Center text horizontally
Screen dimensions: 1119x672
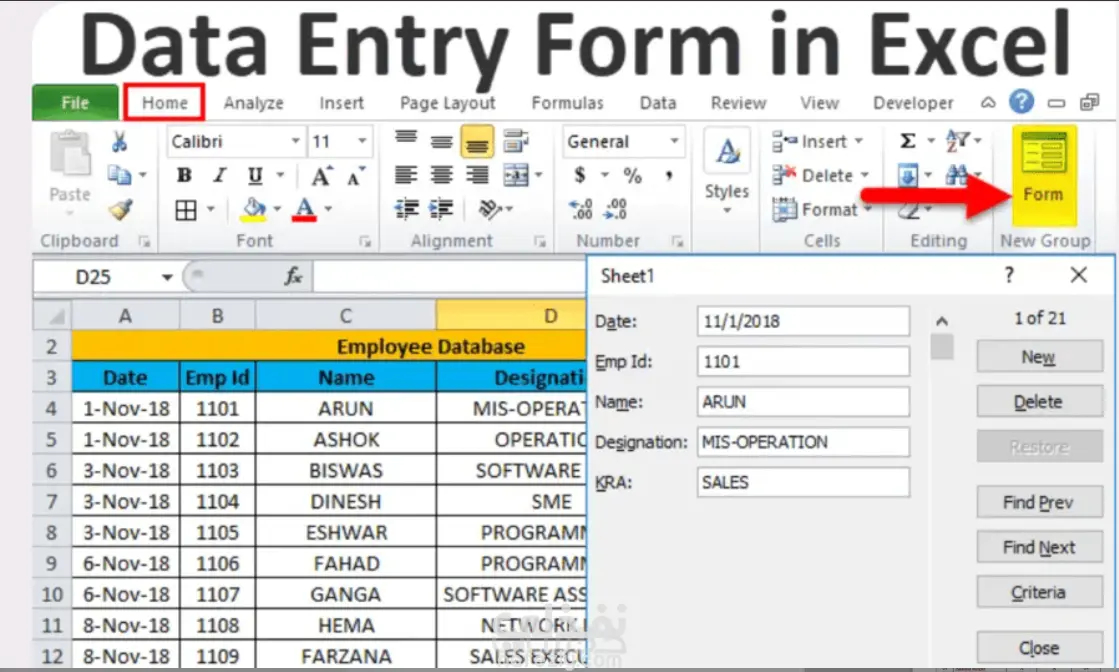(x=442, y=175)
